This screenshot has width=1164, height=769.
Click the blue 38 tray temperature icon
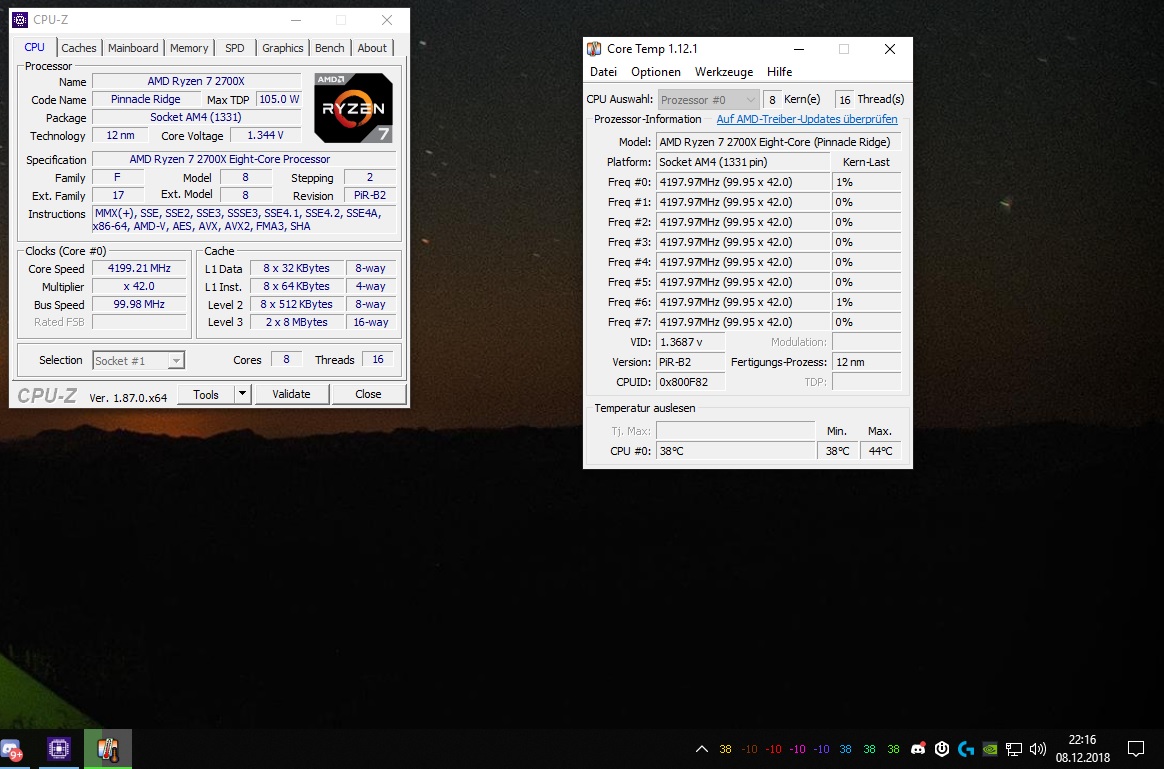(x=846, y=749)
